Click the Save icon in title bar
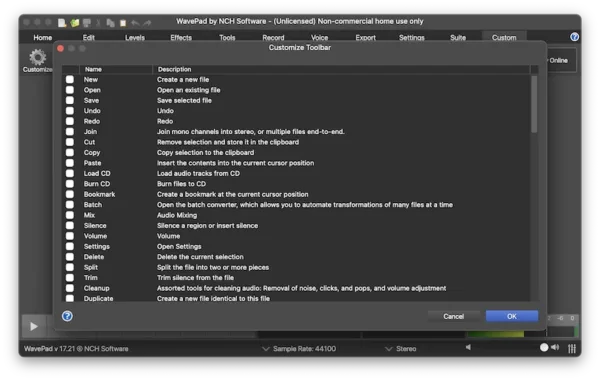Image resolution: width=600 pixels, height=380 pixels. point(87,23)
